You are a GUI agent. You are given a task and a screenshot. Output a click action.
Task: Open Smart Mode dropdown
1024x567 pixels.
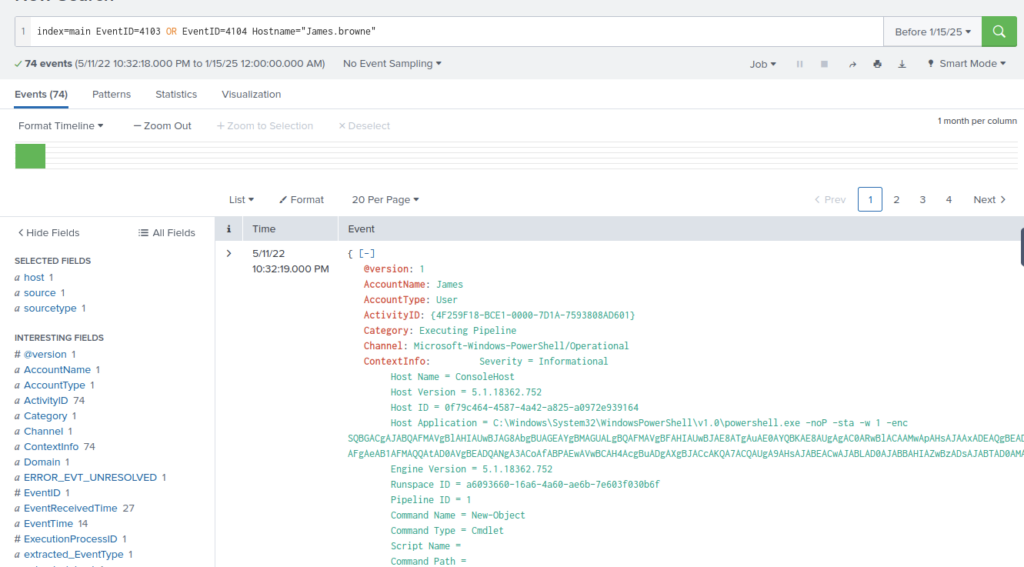point(967,63)
